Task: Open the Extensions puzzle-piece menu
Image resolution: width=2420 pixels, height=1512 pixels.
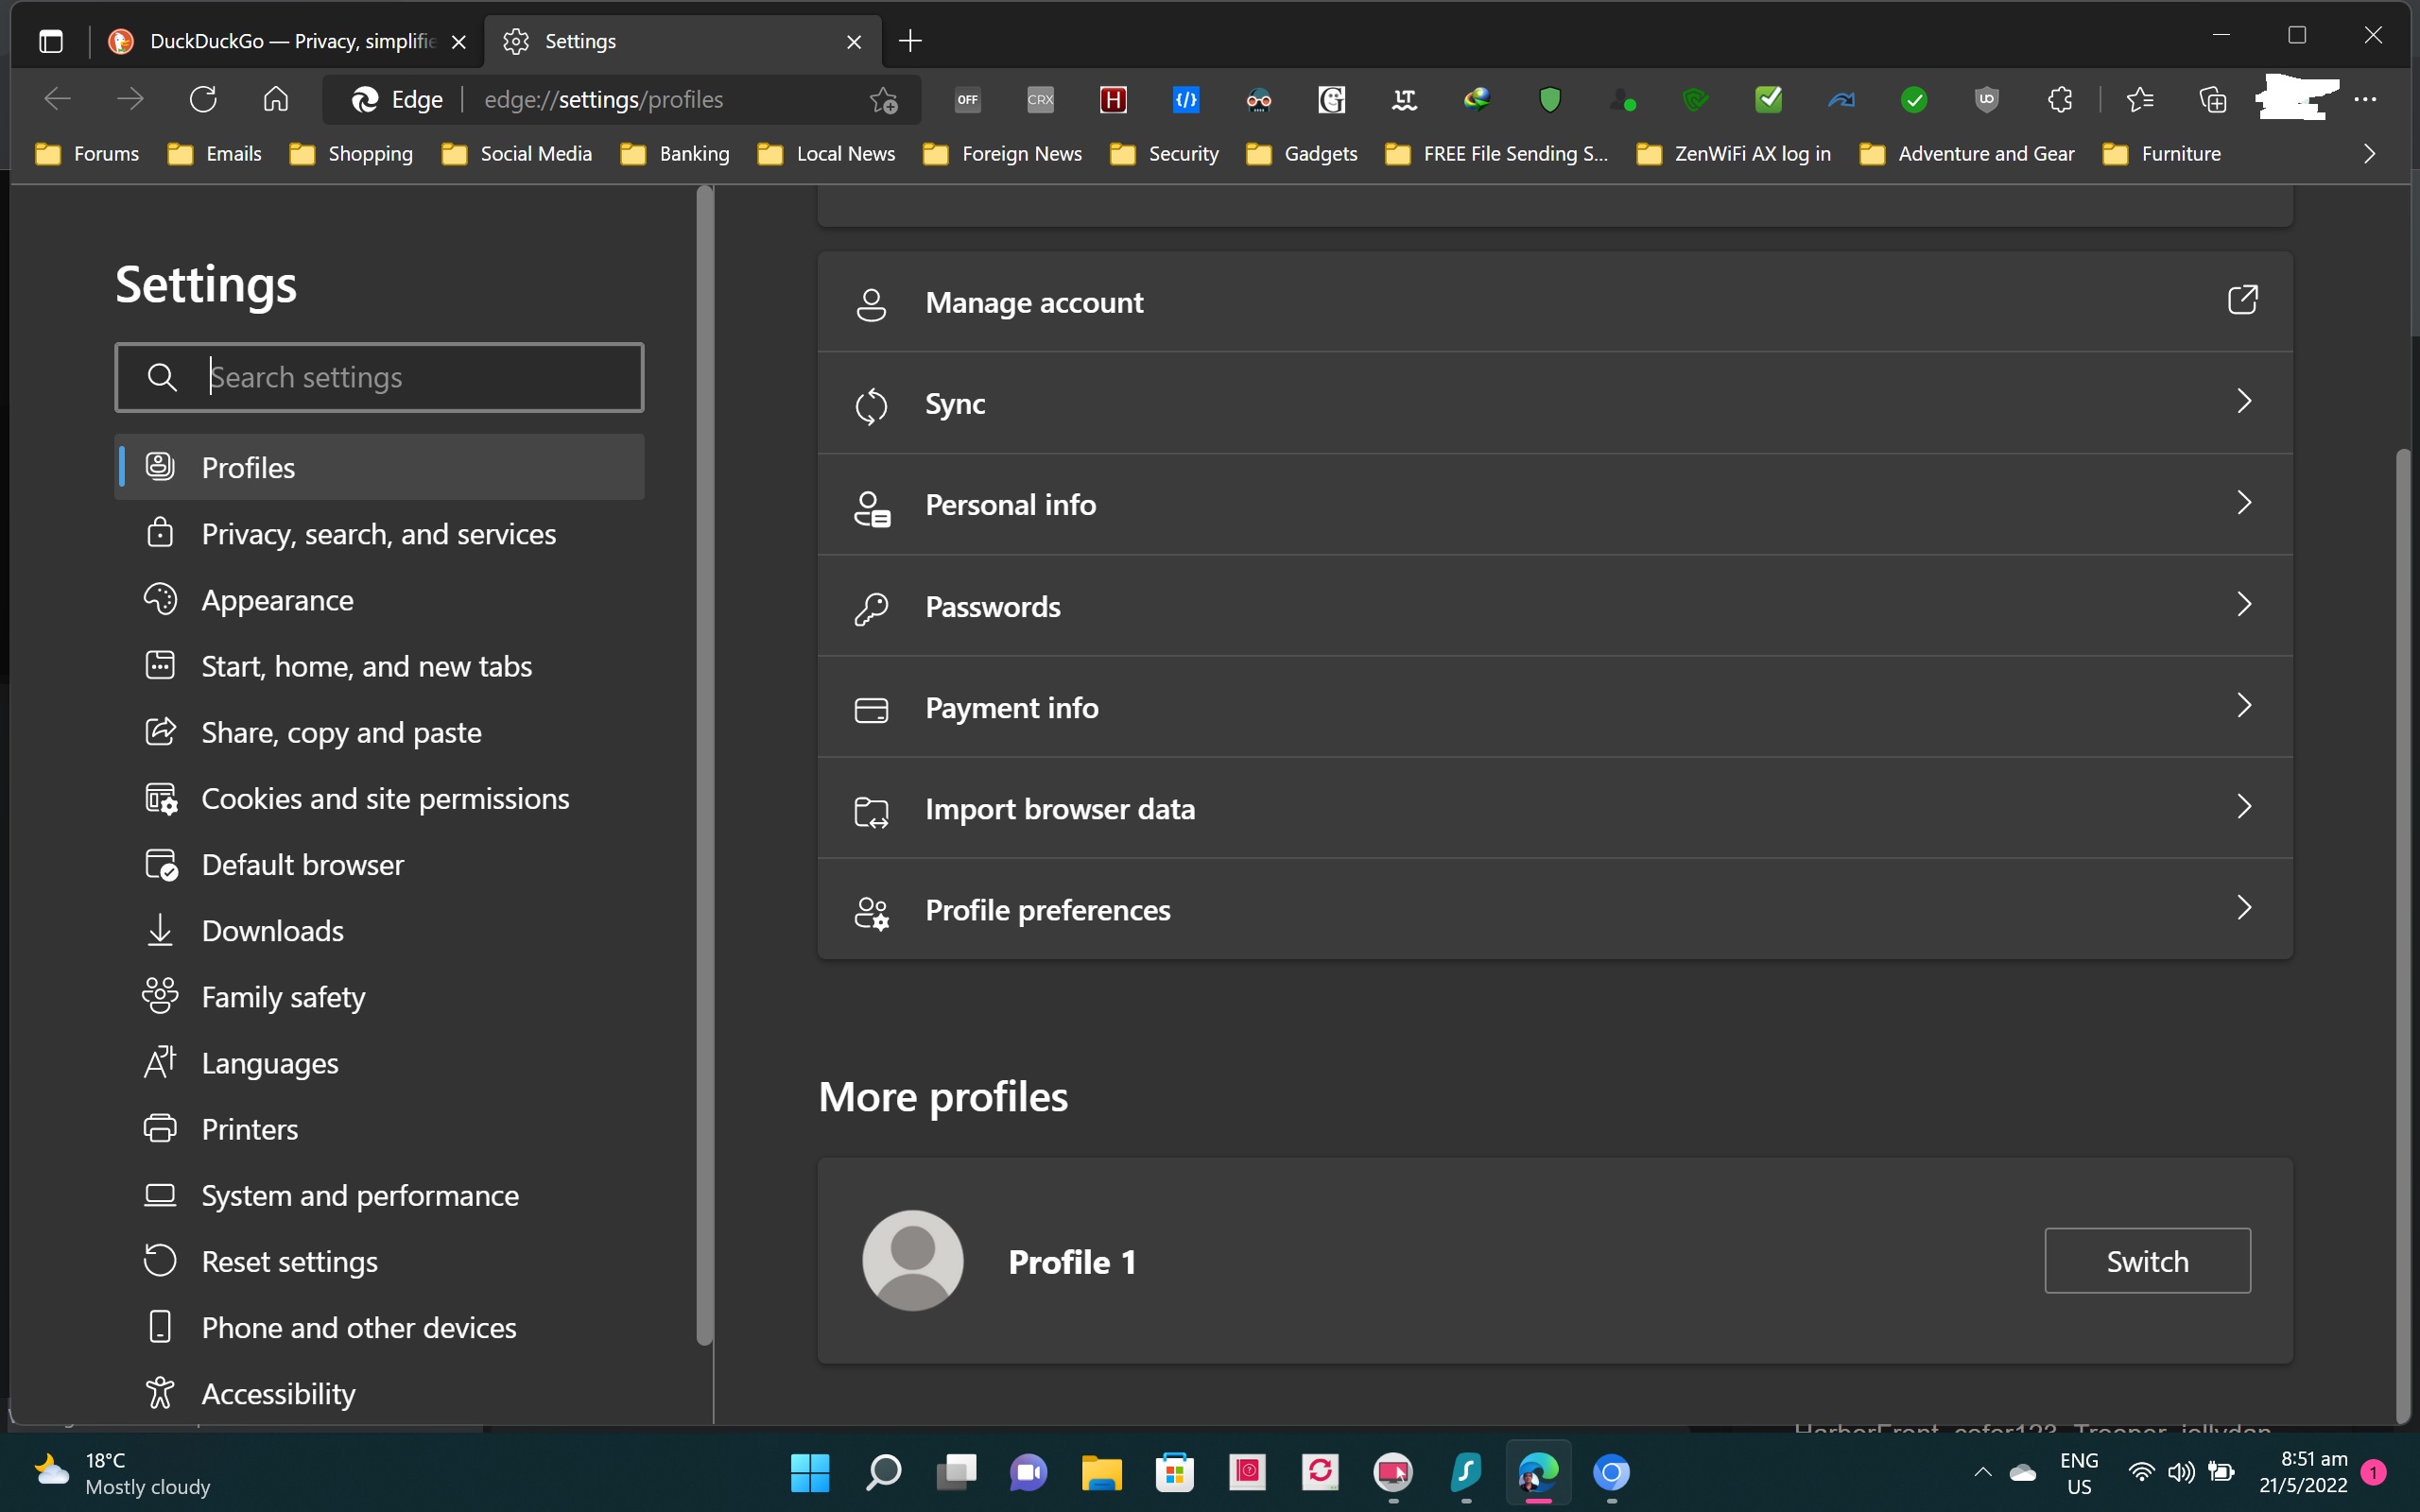Action: 2059,99
